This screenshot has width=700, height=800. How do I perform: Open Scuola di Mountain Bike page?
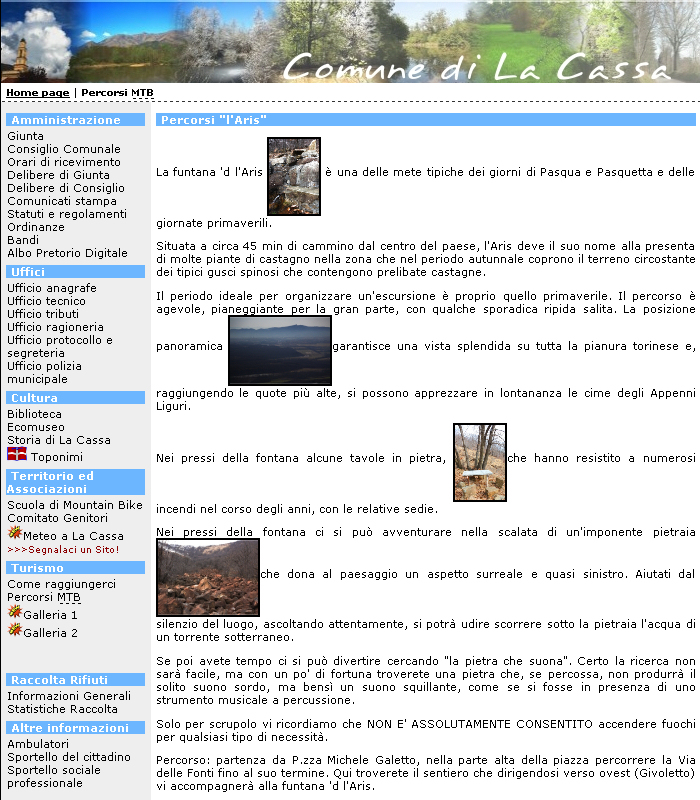click(x=75, y=505)
